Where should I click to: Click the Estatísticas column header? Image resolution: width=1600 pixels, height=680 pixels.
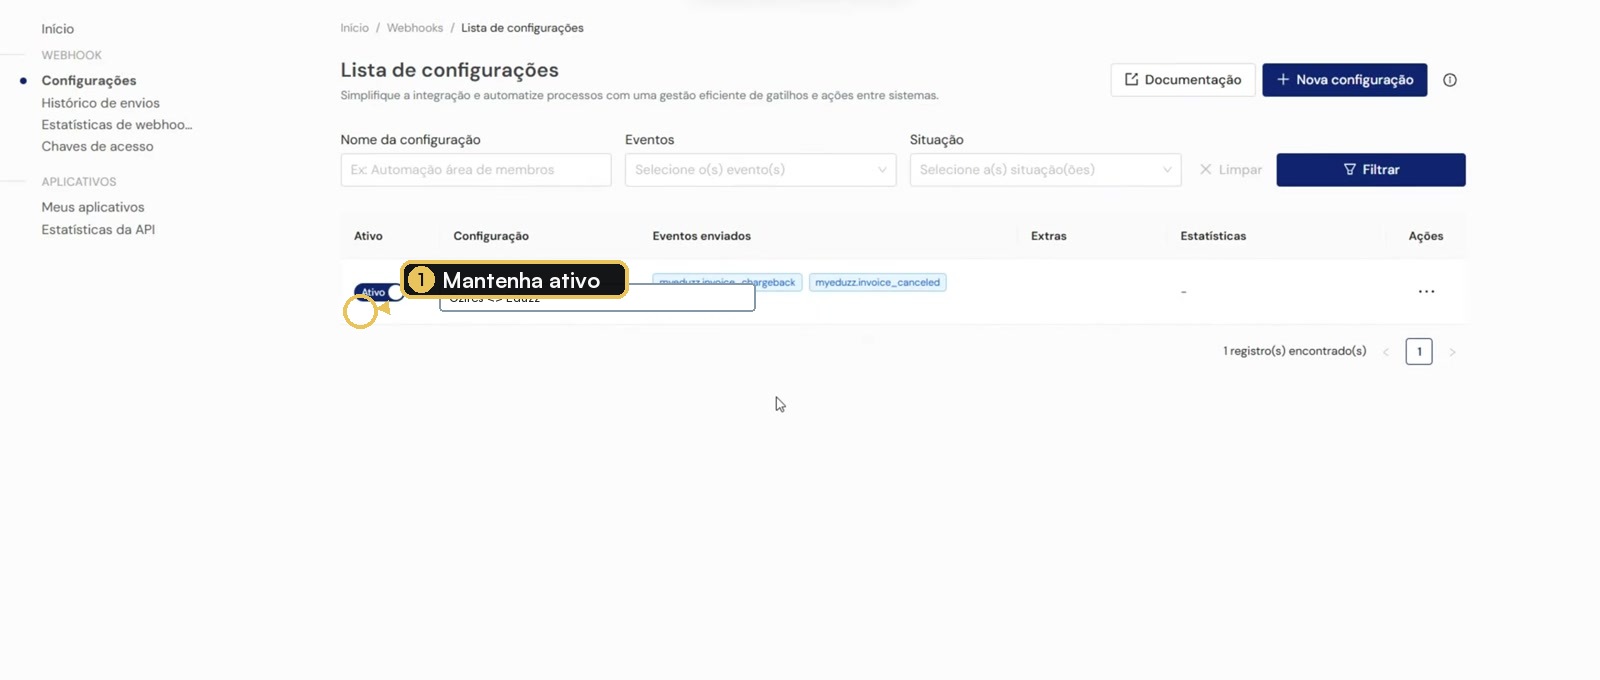pyautogui.click(x=1213, y=236)
